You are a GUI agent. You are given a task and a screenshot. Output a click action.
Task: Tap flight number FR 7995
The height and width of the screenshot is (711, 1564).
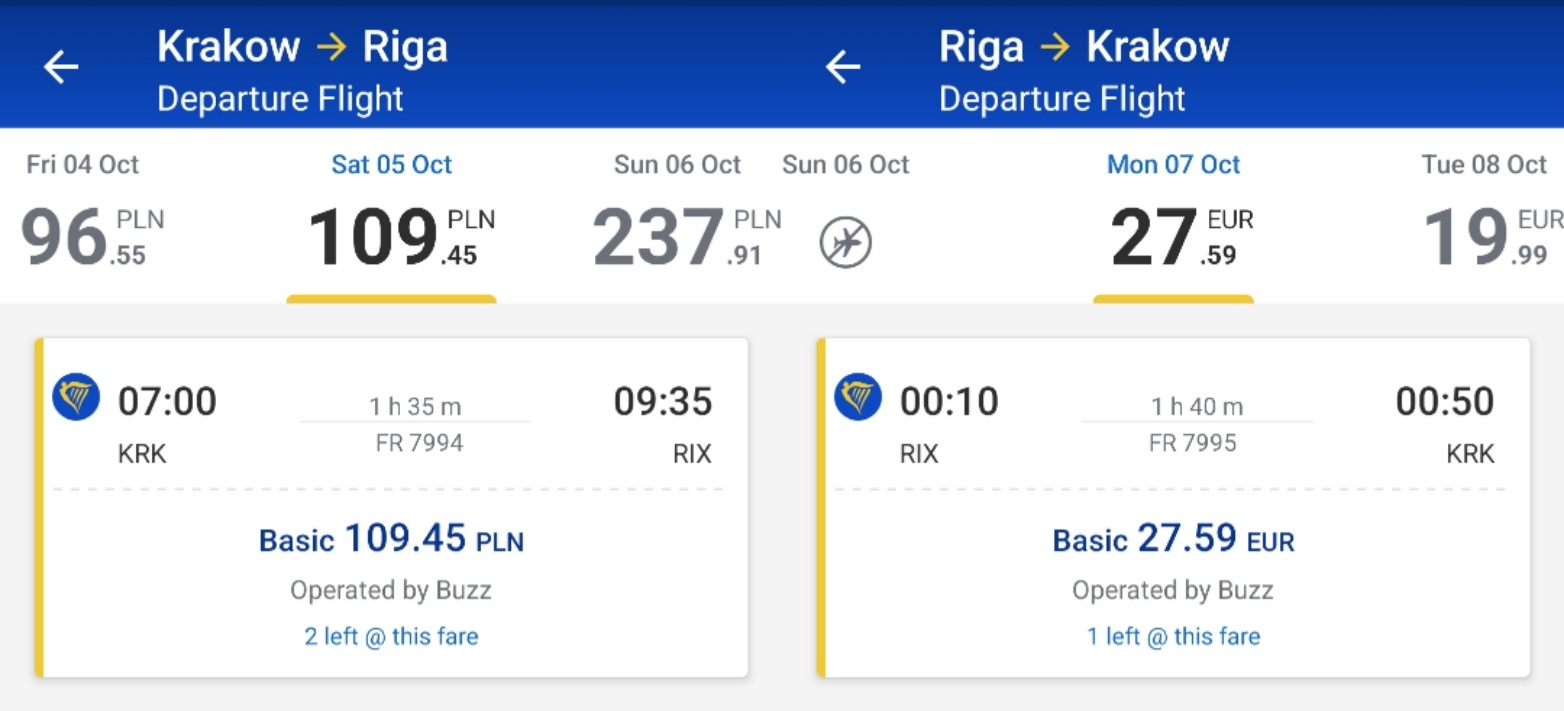click(1193, 443)
